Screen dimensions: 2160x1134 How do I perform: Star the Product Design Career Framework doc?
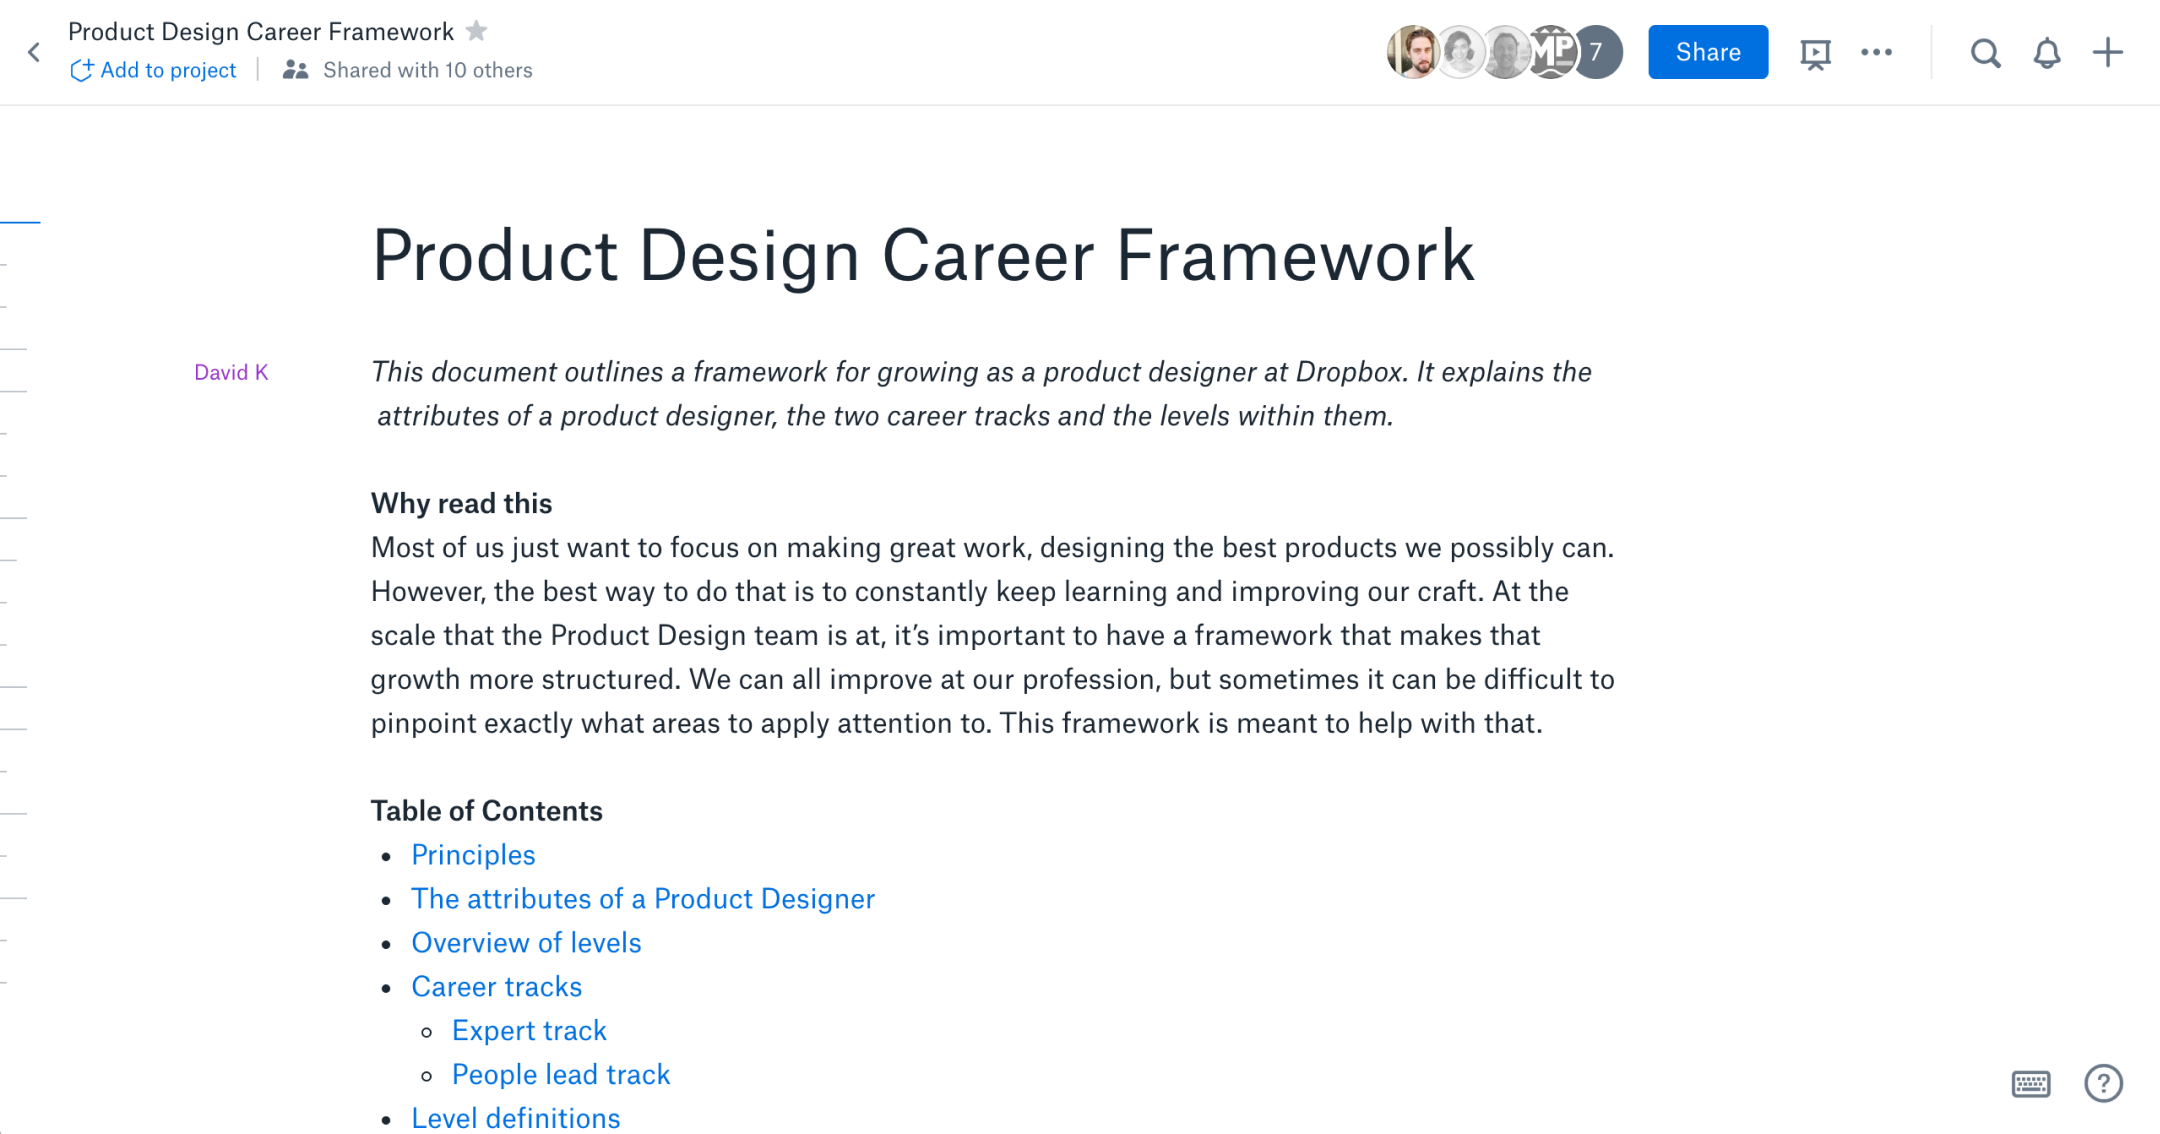click(477, 31)
